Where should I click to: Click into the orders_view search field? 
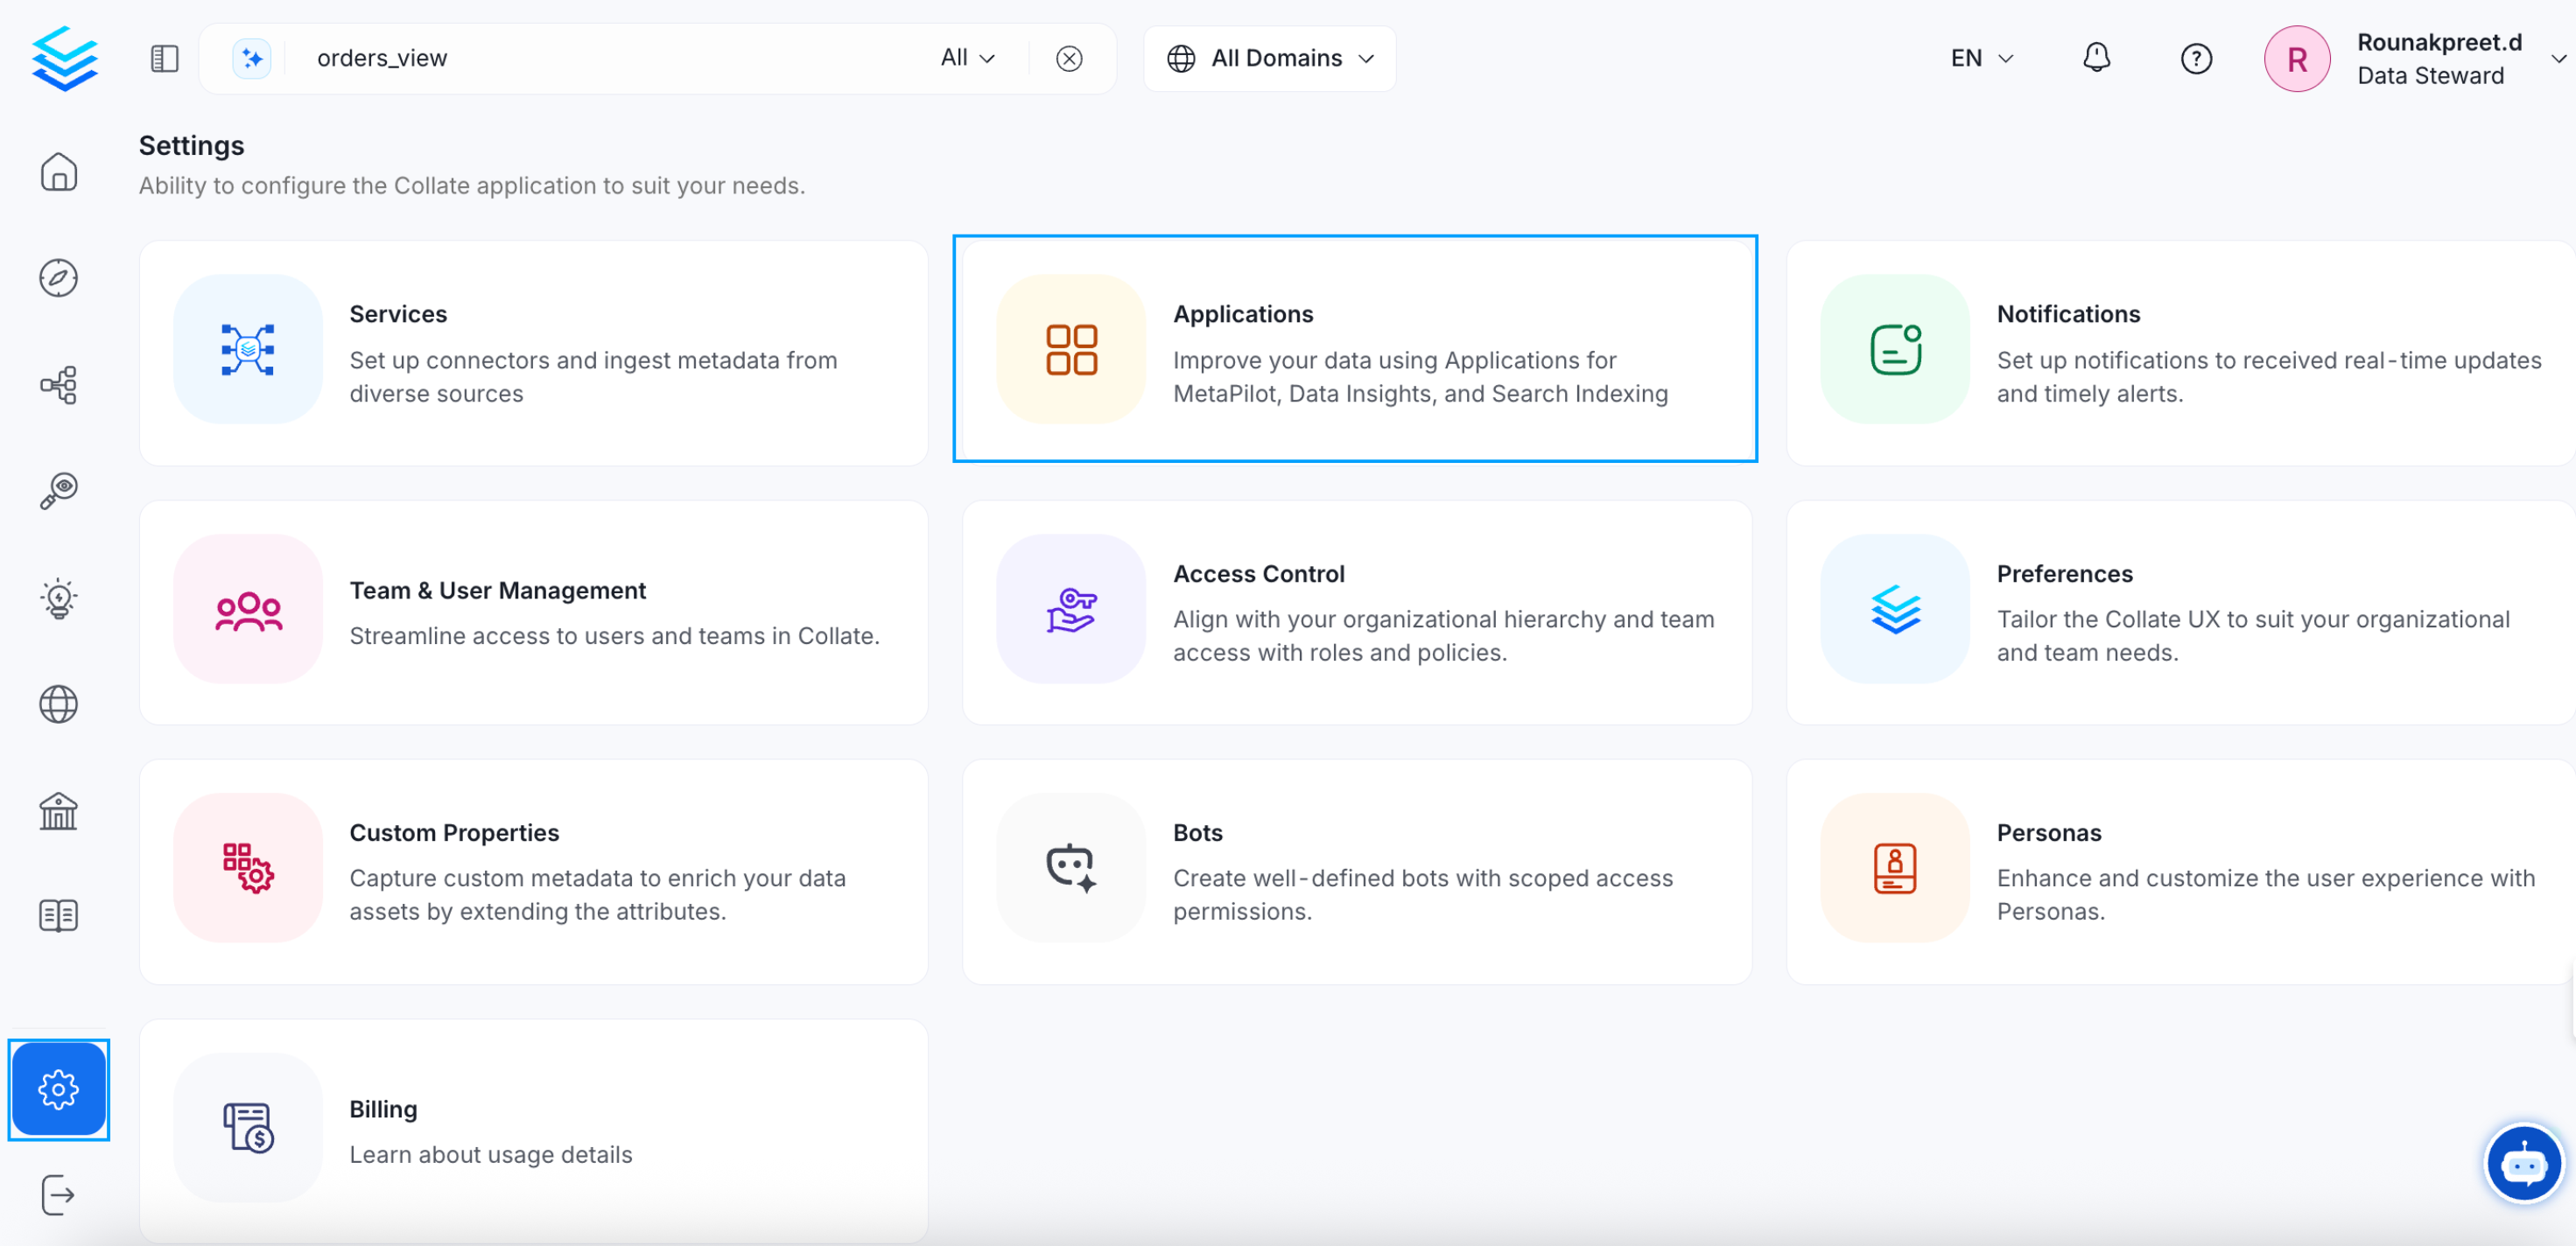pos(600,58)
